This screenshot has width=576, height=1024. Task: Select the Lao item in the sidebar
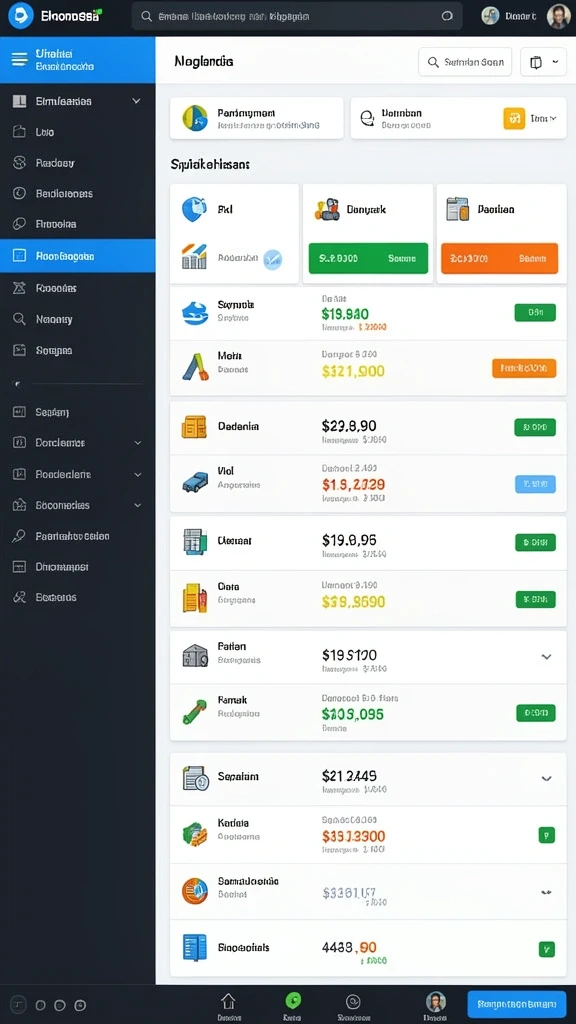click(78, 132)
